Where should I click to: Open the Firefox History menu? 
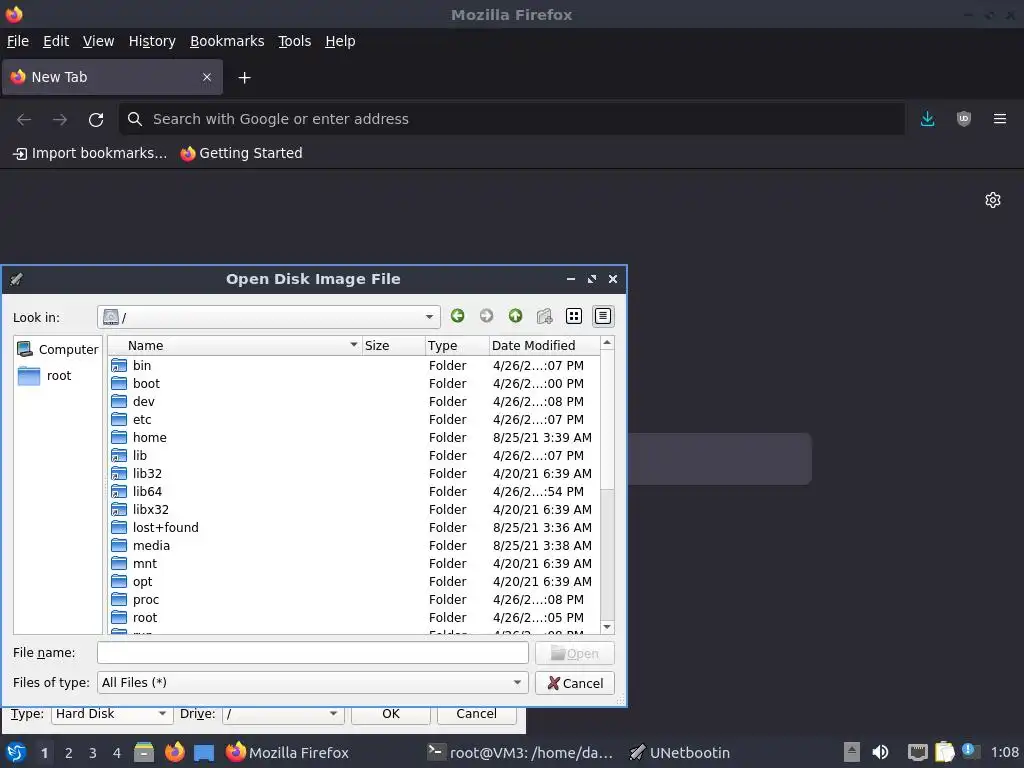152,41
